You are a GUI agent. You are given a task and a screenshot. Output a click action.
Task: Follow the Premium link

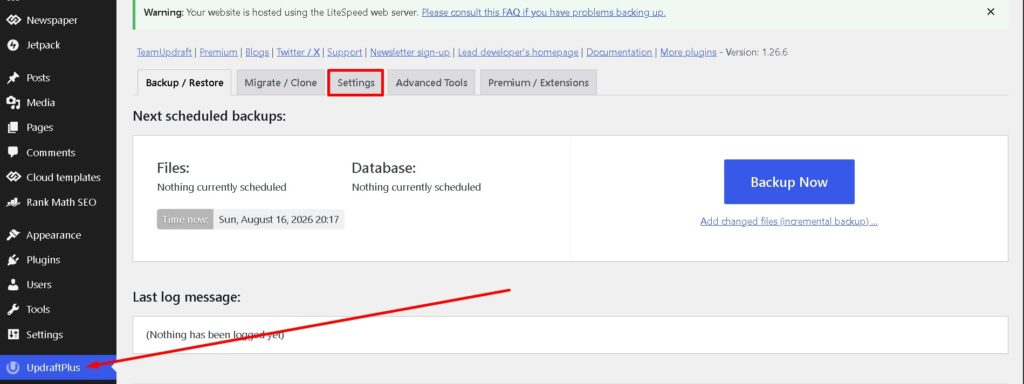click(218, 52)
